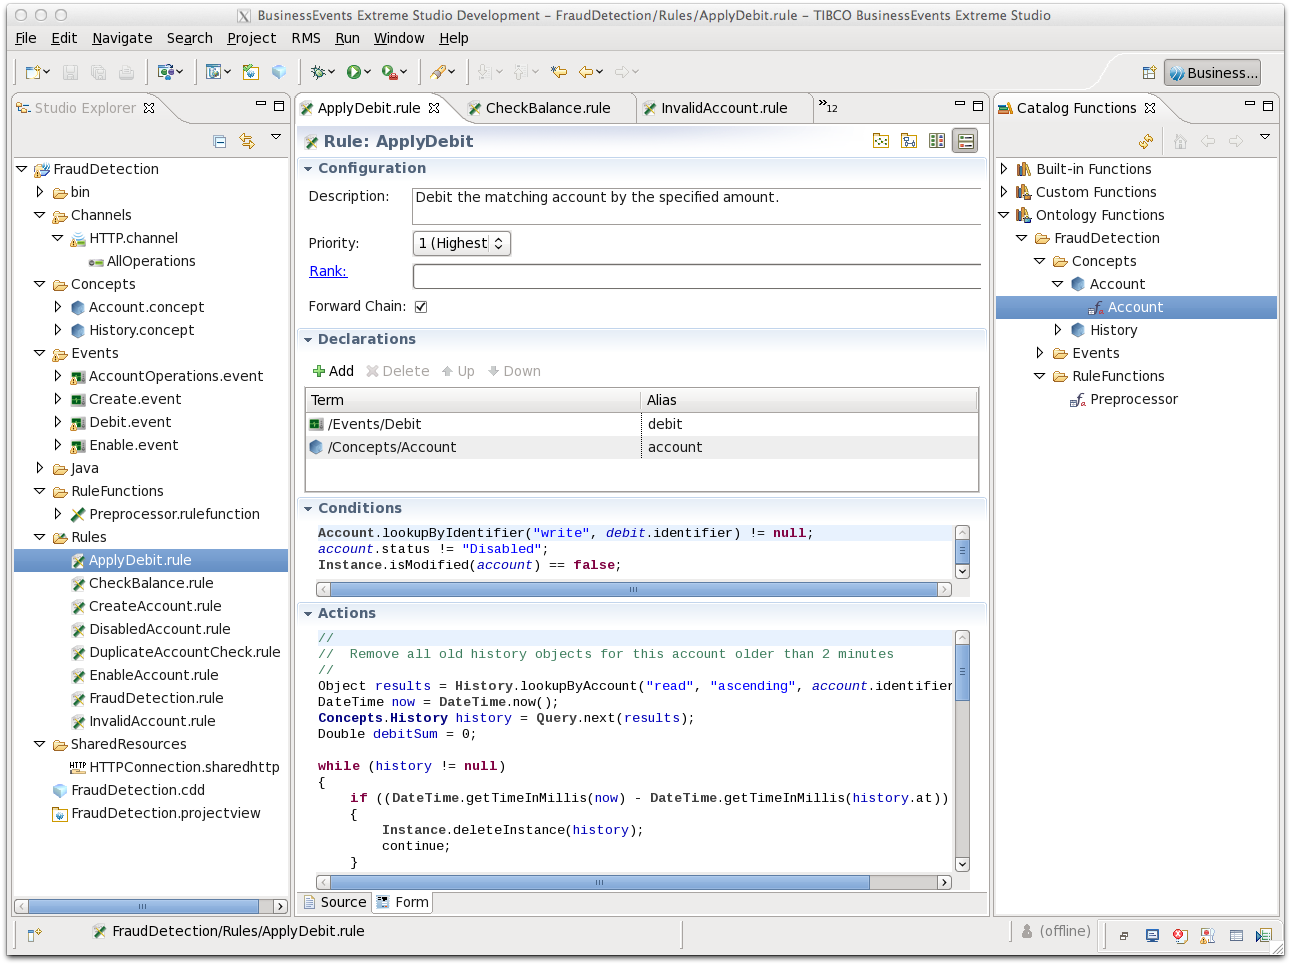
Task: Click the Open Perspective icon
Action: 1149,73
